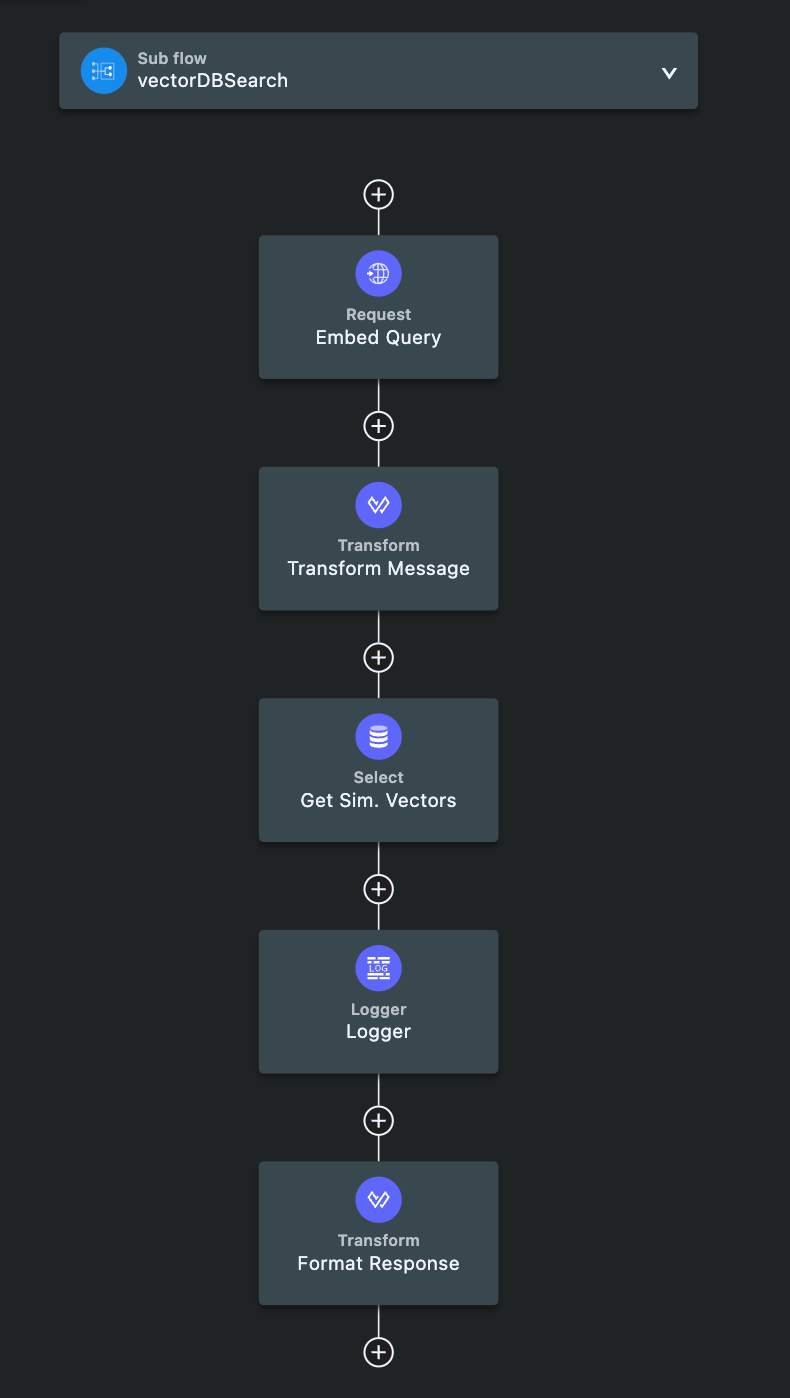The height and width of the screenshot is (1398, 790).
Task: Click the Transform icon on Format Response
Action: 378,1199
